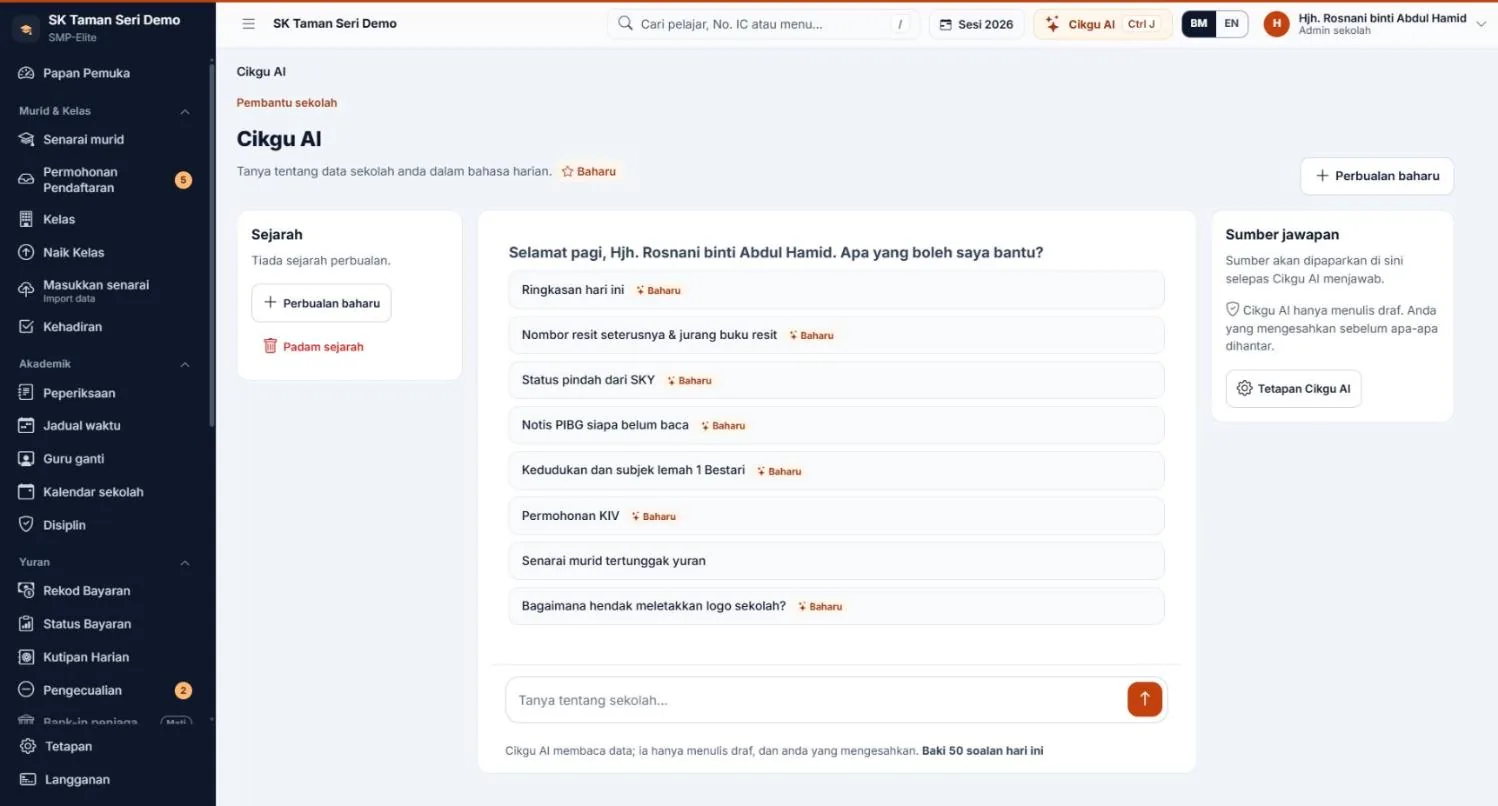This screenshot has width=1498, height=806.
Task: Collapse the Akademik section
Action: click(x=185, y=364)
